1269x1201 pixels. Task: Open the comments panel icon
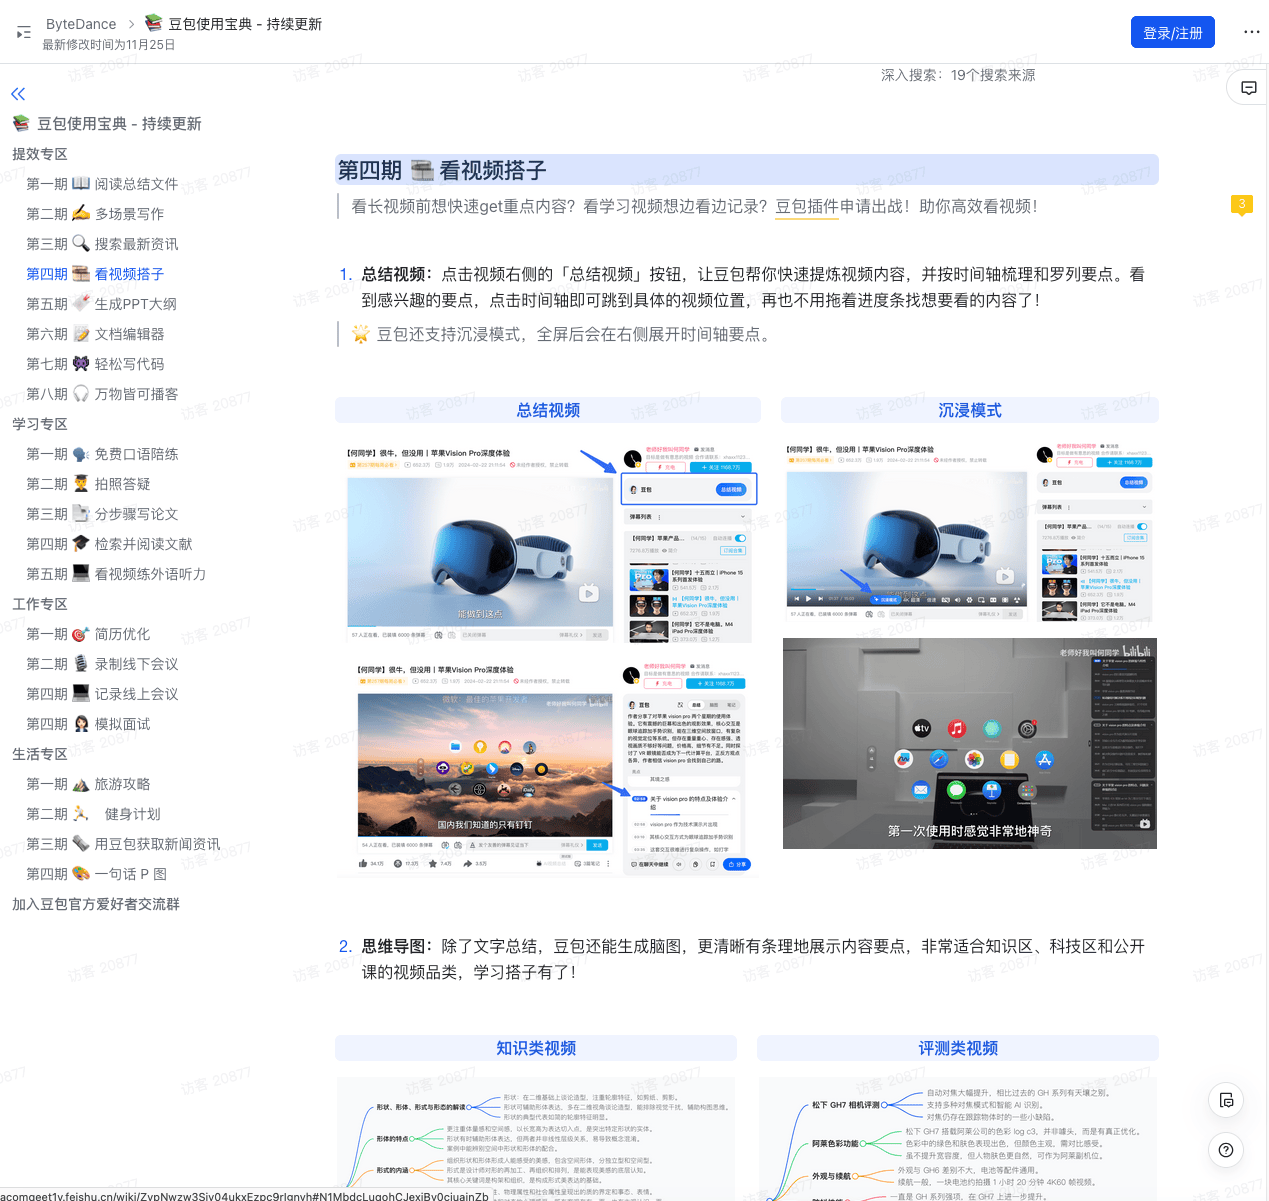pos(1248,88)
